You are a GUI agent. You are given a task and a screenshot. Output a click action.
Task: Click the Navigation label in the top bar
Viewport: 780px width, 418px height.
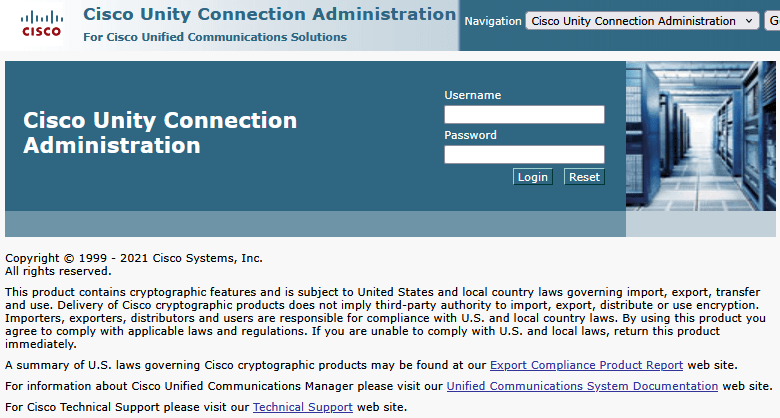pyautogui.click(x=492, y=21)
